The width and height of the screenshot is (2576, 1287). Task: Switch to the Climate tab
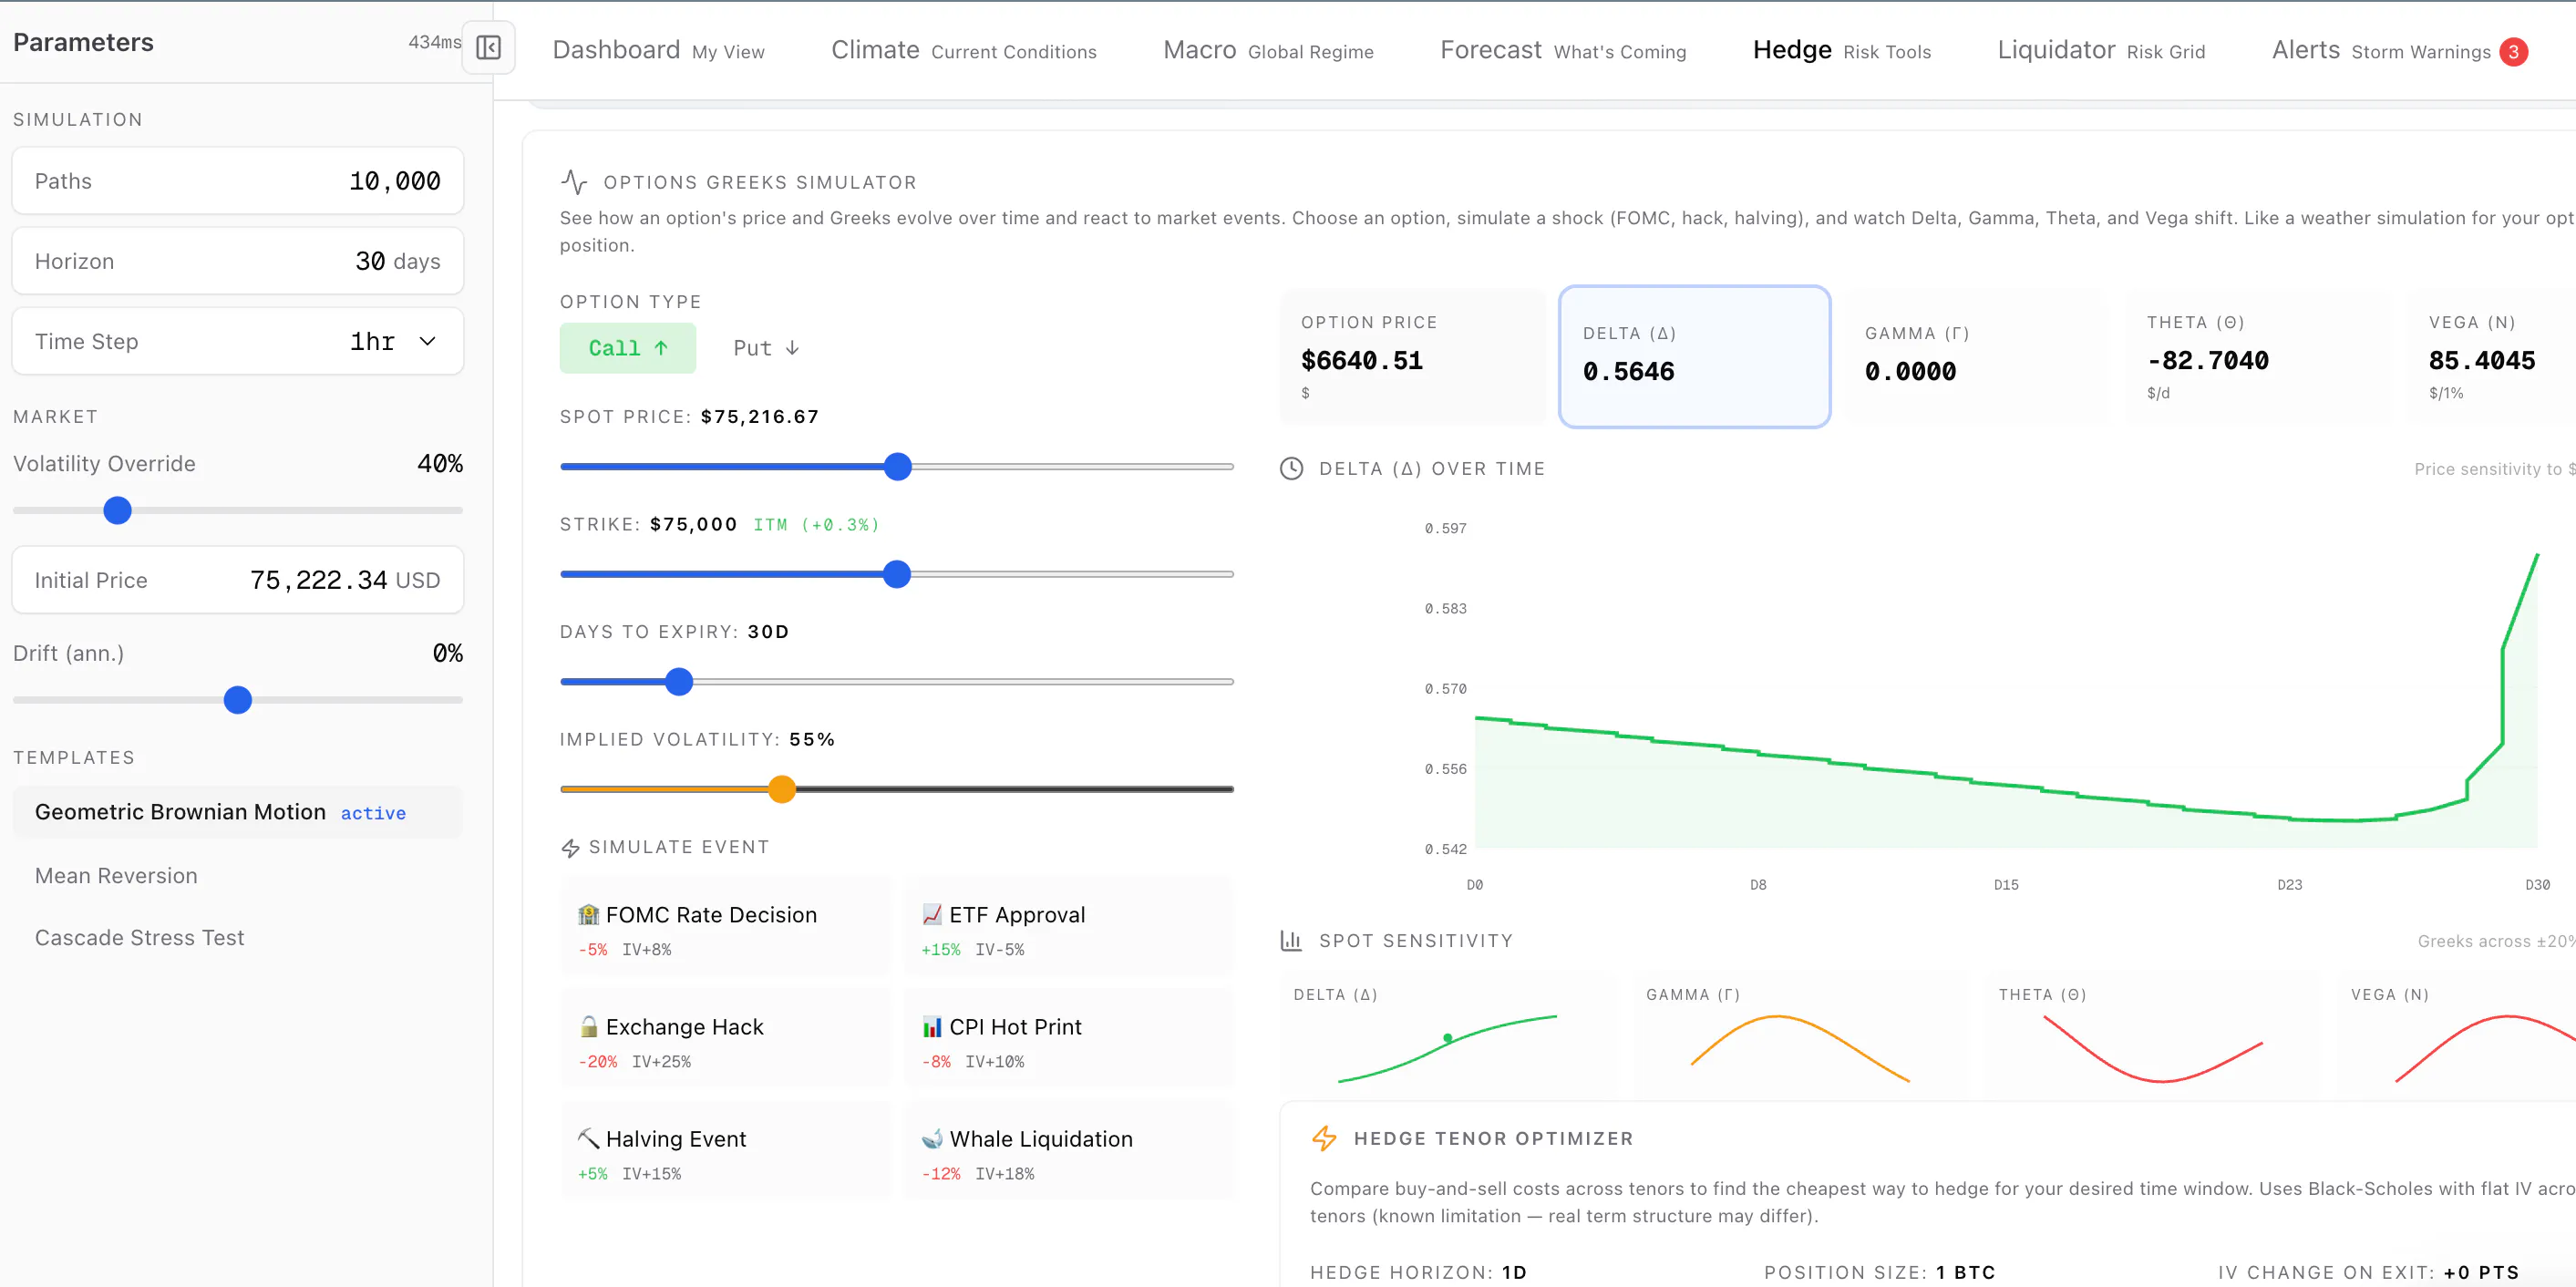(x=964, y=50)
